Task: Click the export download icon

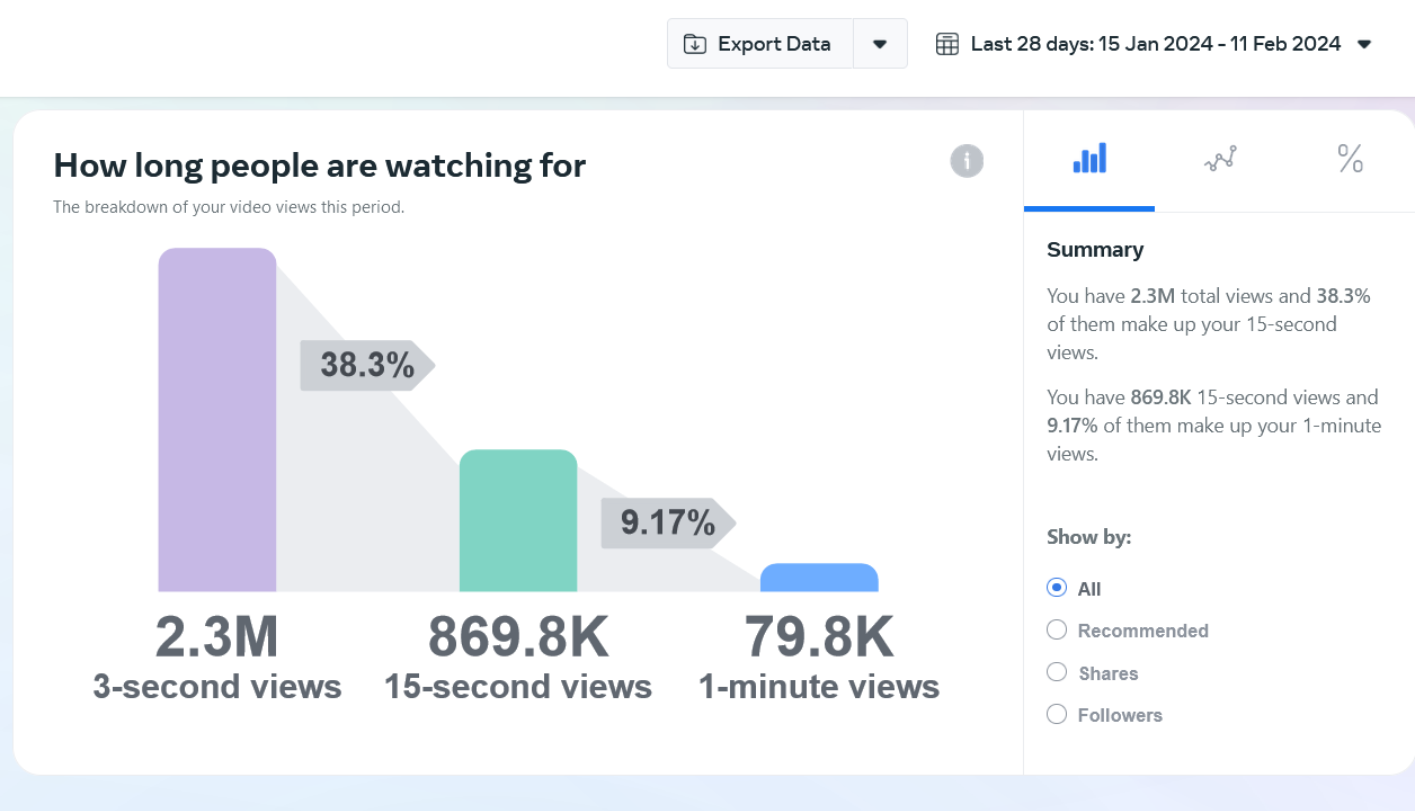Action: pos(694,44)
